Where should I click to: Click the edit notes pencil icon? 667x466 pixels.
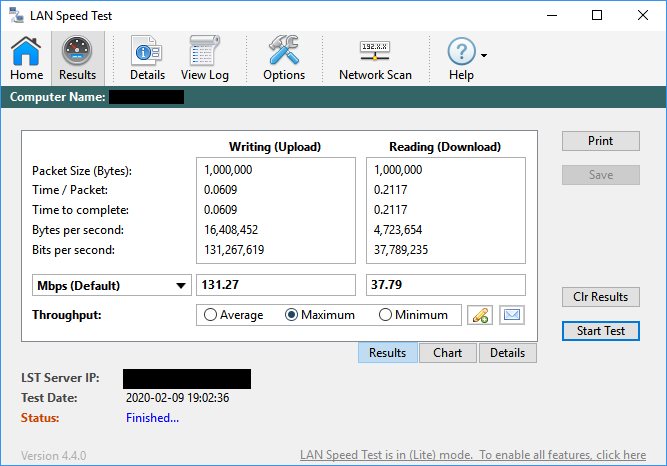[x=480, y=315]
